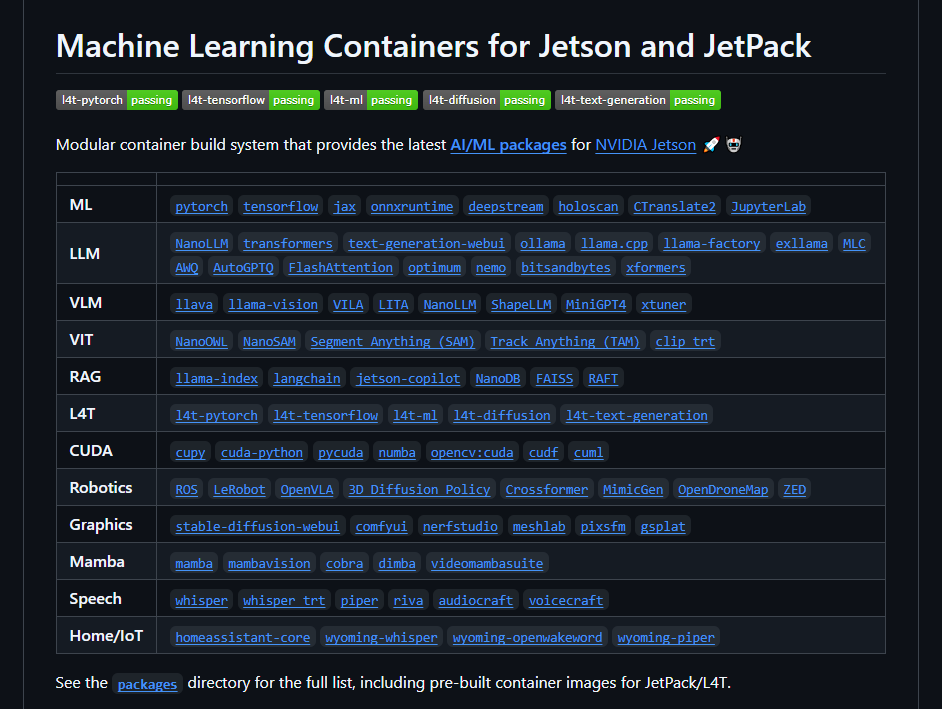Open the tensorflow package link

(x=281, y=207)
